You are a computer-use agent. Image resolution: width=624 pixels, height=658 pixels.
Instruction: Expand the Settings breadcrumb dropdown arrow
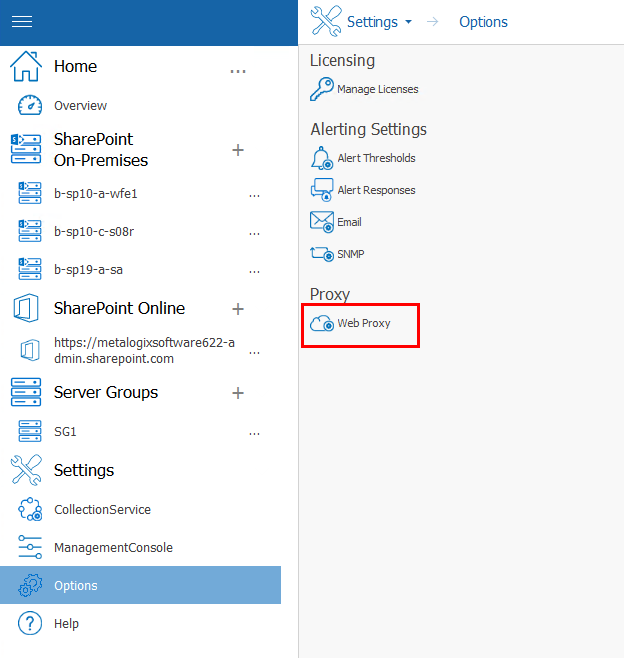point(408,22)
